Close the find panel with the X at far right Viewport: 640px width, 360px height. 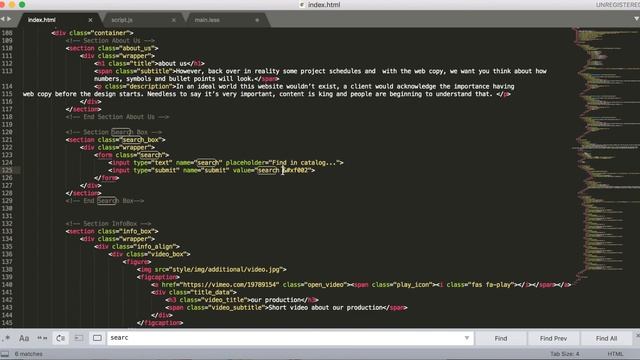click(x=638, y=335)
